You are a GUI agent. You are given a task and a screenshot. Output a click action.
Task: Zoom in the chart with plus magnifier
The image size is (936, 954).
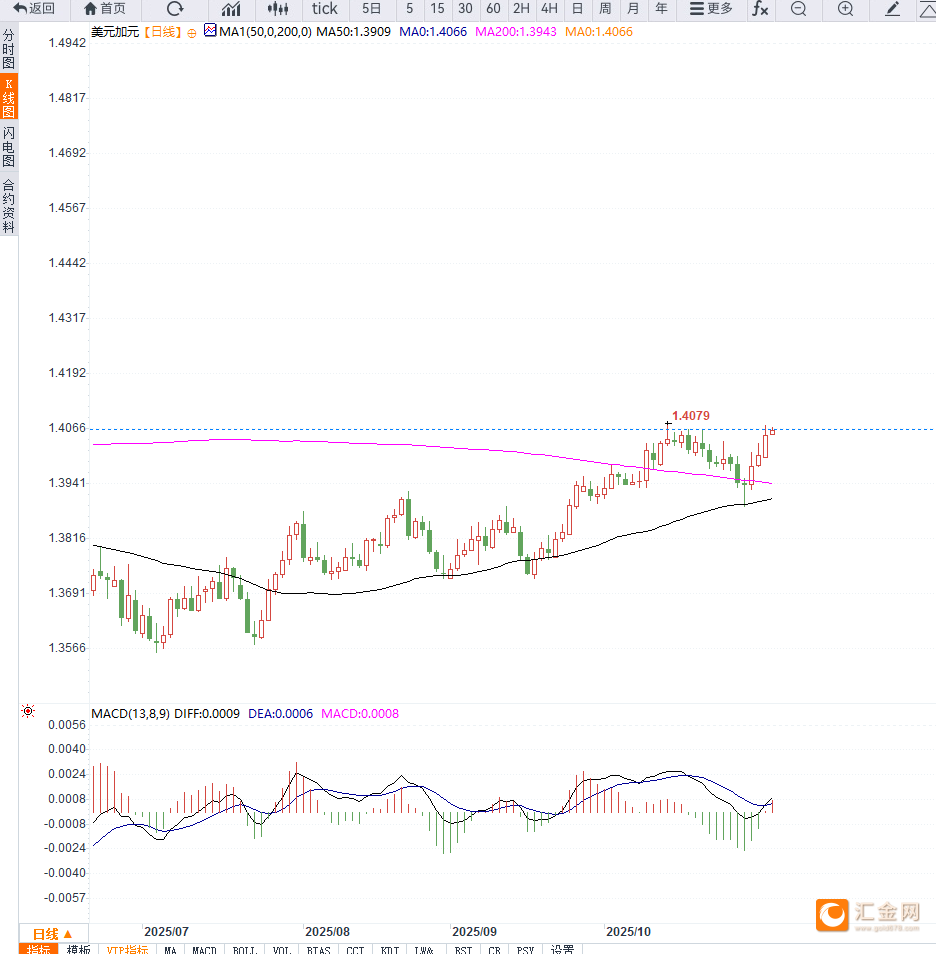click(x=845, y=9)
